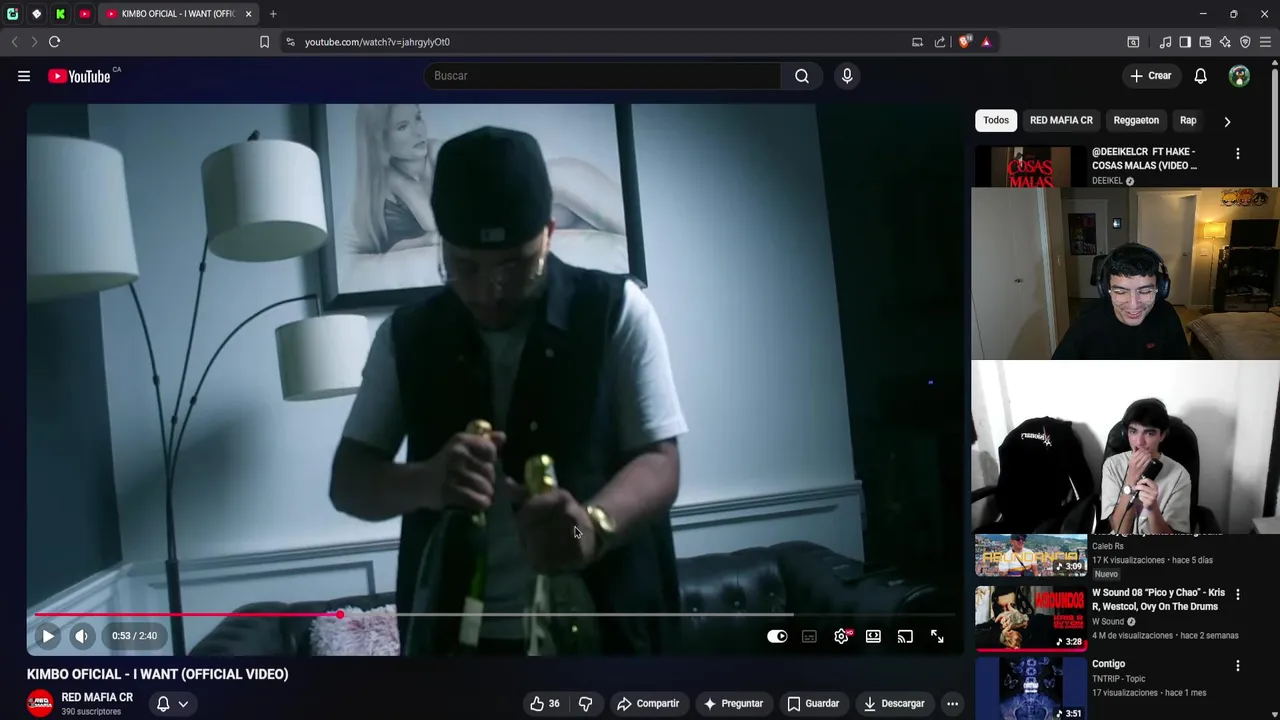This screenshot has width=1280, height=720.
Task: Open the YouTube notifications bell
Action: 1201,76
